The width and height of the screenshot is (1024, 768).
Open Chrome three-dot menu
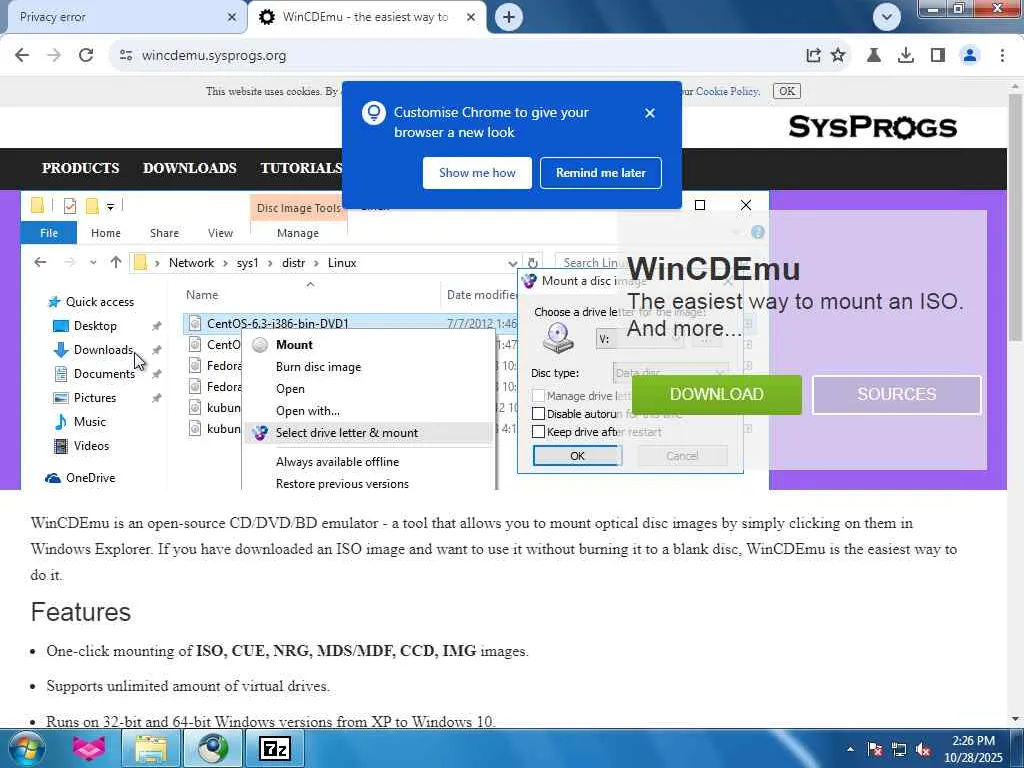(x=1002, y=56)
